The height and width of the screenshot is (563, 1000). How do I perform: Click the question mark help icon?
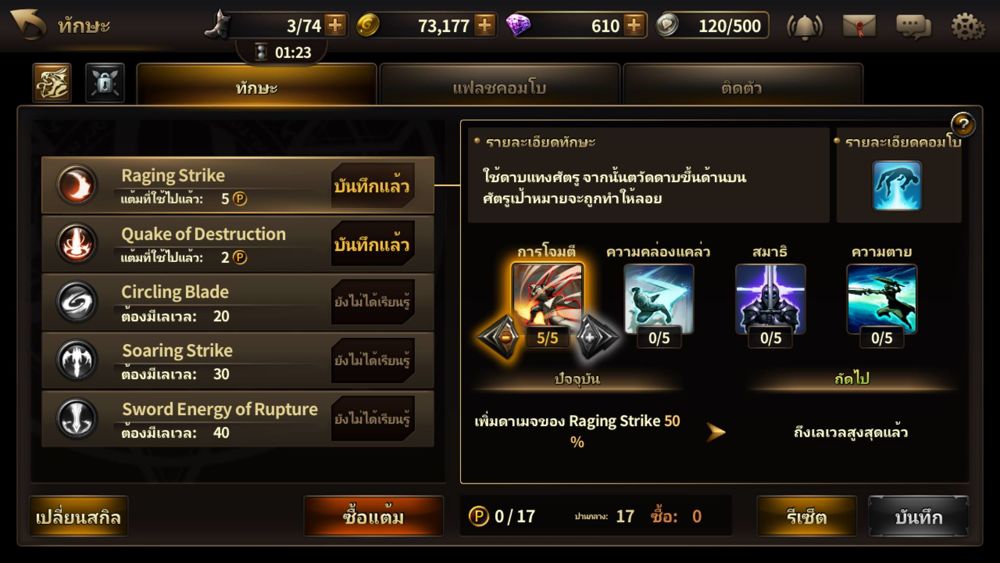click(963, 124)
